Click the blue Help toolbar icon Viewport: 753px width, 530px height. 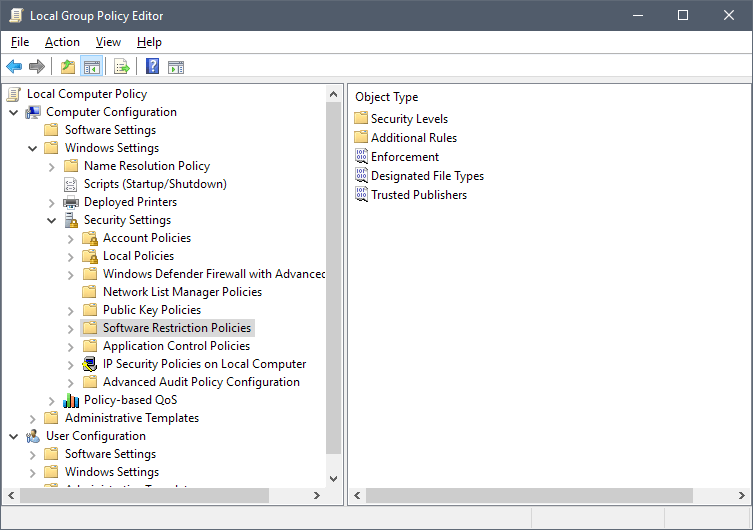pyautogui.click(x=152, y=66)
